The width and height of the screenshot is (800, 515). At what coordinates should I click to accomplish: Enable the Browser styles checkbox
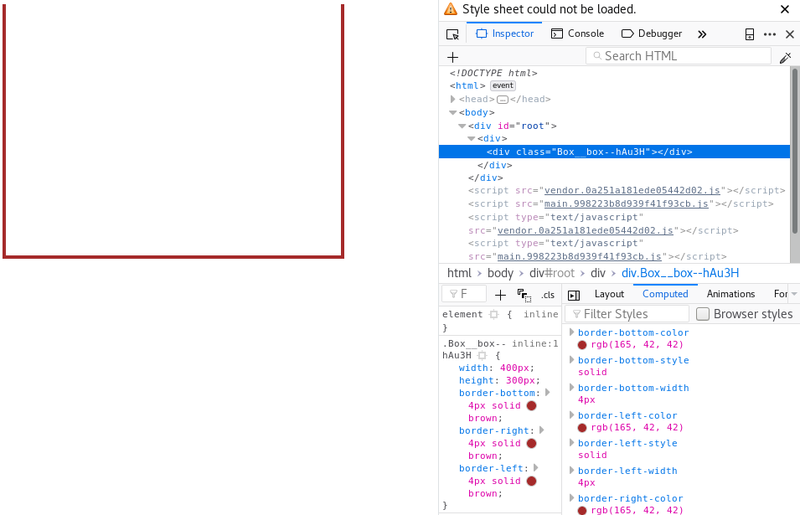[703, 314]
